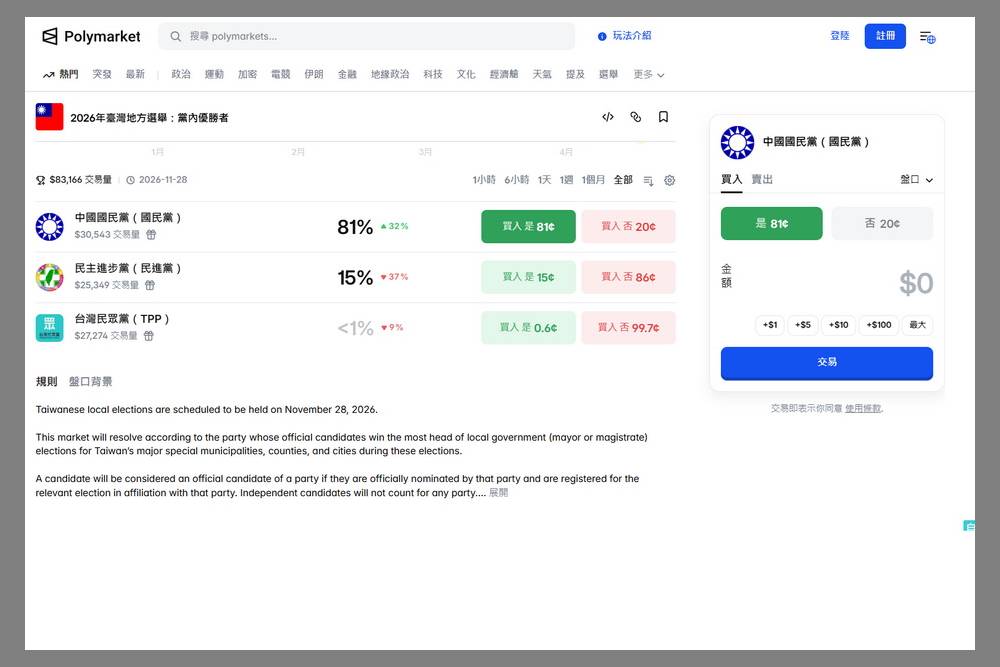Open the chat widget in bottom right corner

coord(968,525)
